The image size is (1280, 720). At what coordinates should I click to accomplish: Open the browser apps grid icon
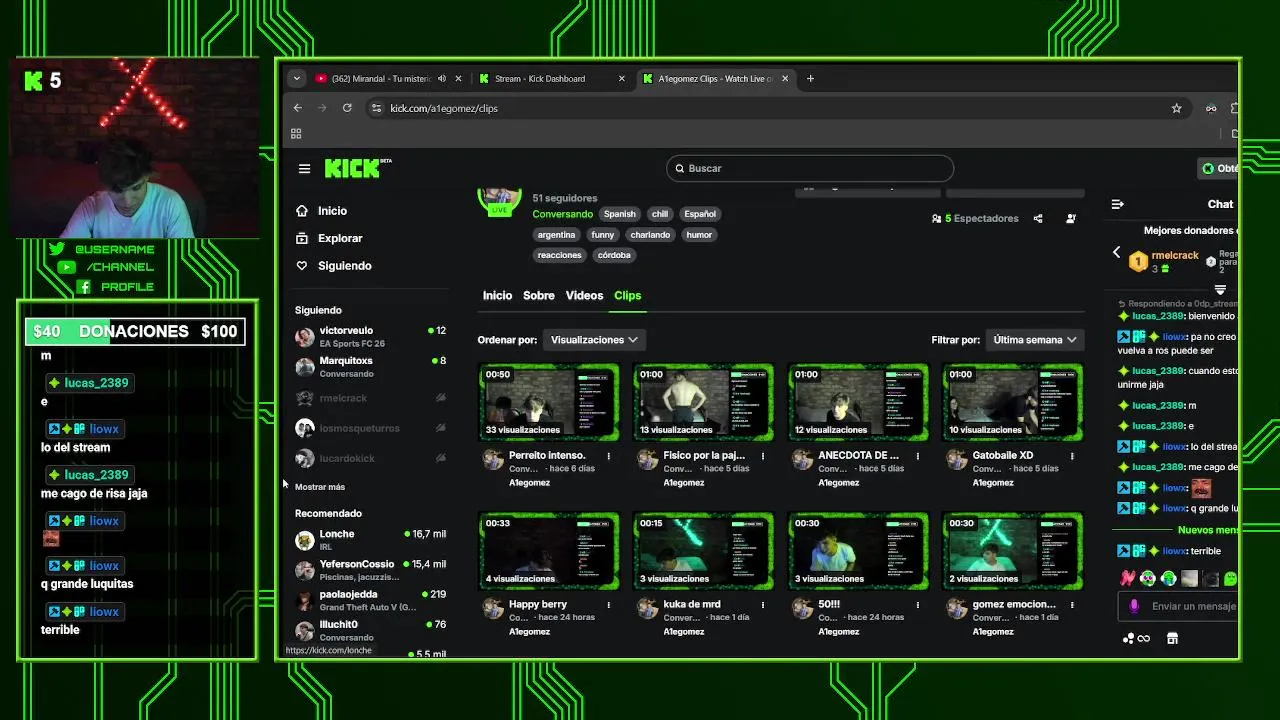(296, 134)
